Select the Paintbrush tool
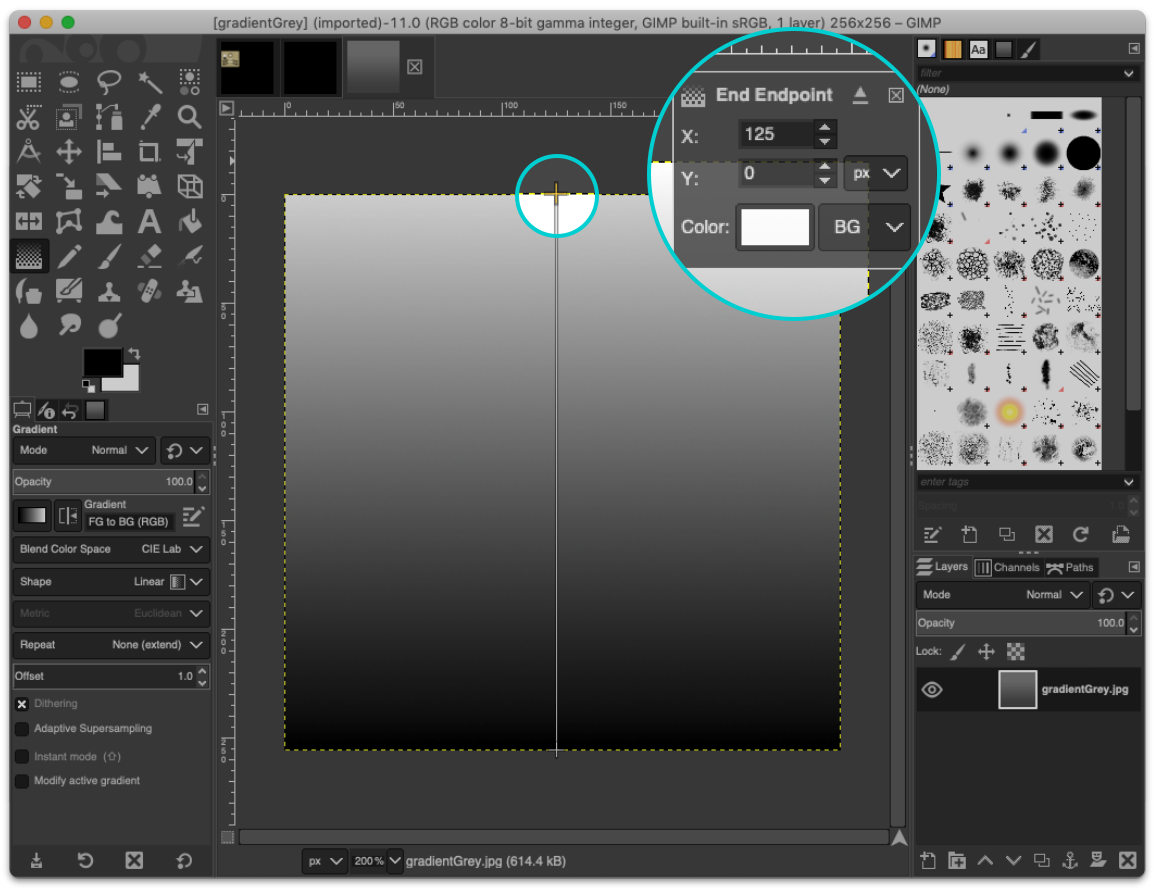1156x890 pixels. (109, 256)
